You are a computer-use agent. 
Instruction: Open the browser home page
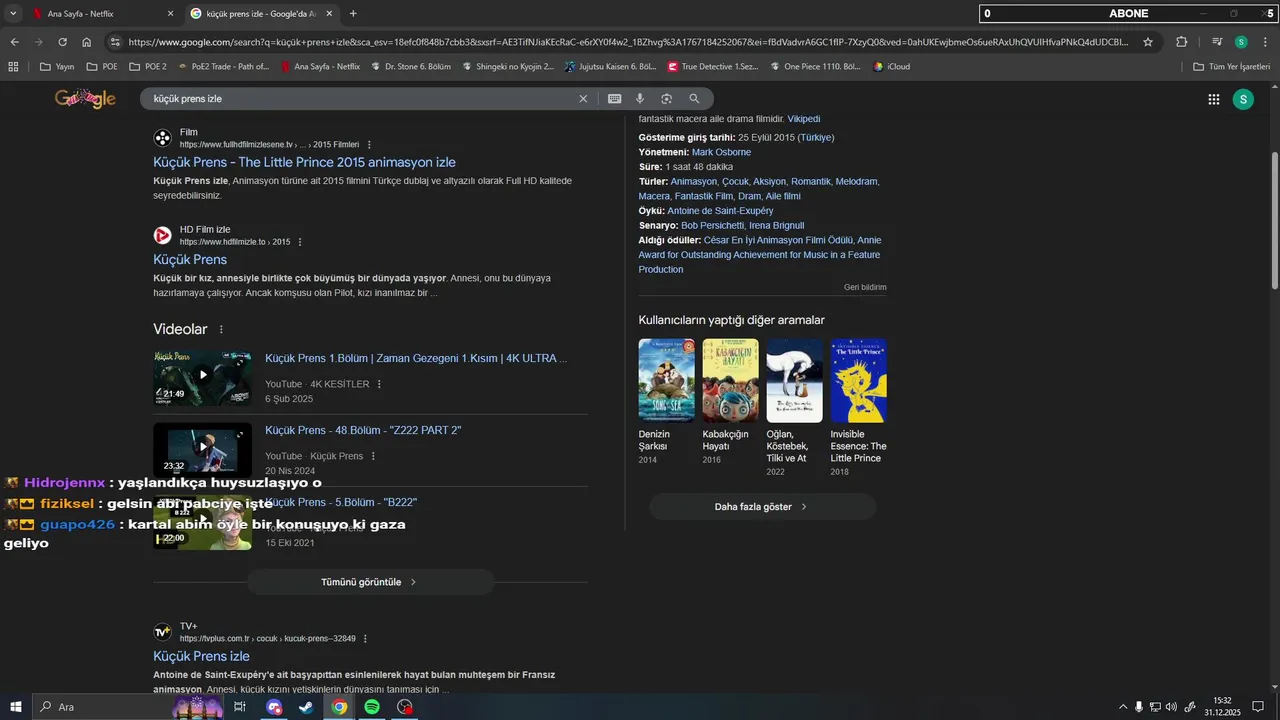(x=86, y=42)
